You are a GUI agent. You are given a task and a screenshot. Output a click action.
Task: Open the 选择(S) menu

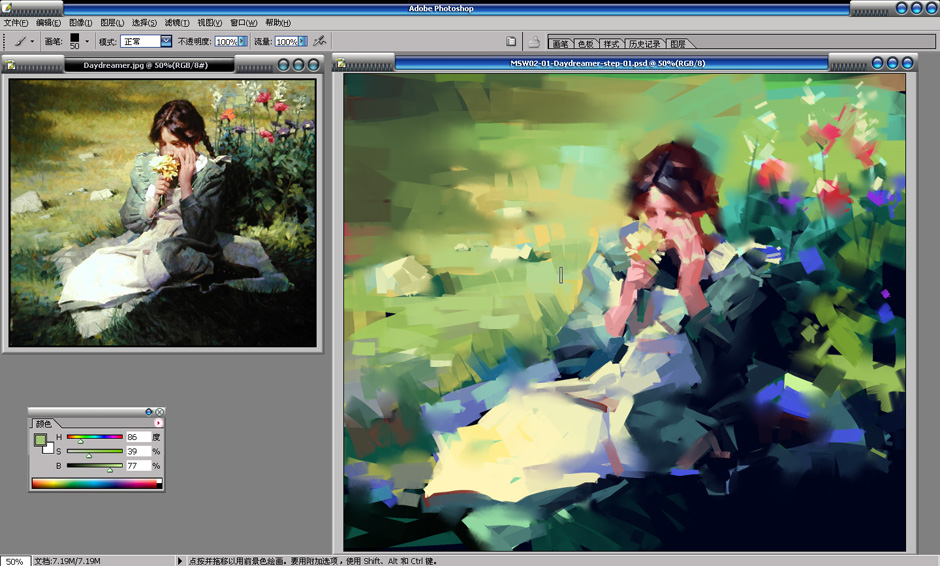[144, 23]
